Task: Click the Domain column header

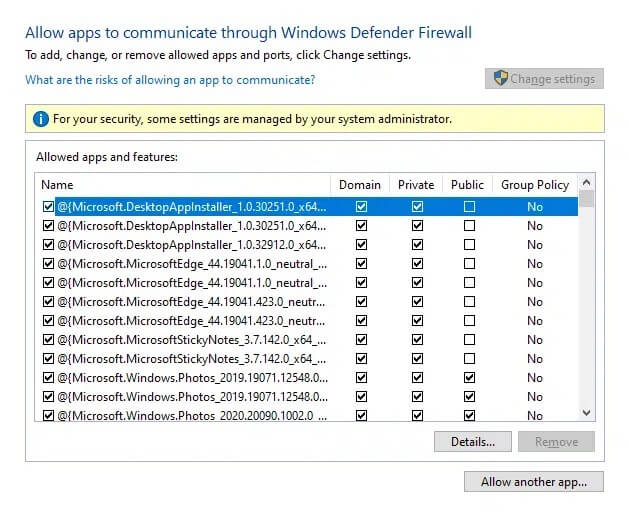Action: 360,185
